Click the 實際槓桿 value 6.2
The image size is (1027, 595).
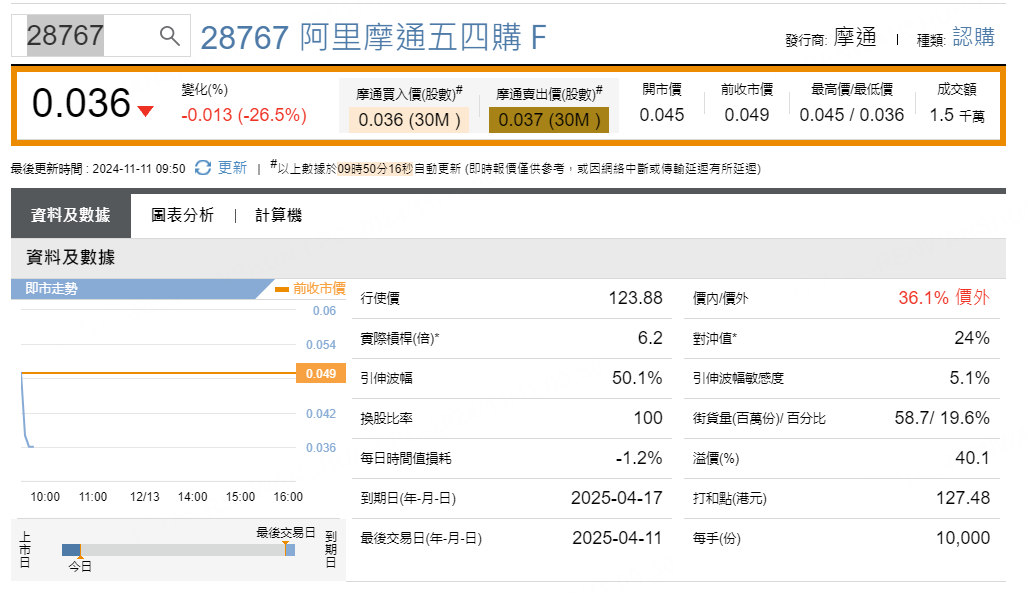click(650, 338)
